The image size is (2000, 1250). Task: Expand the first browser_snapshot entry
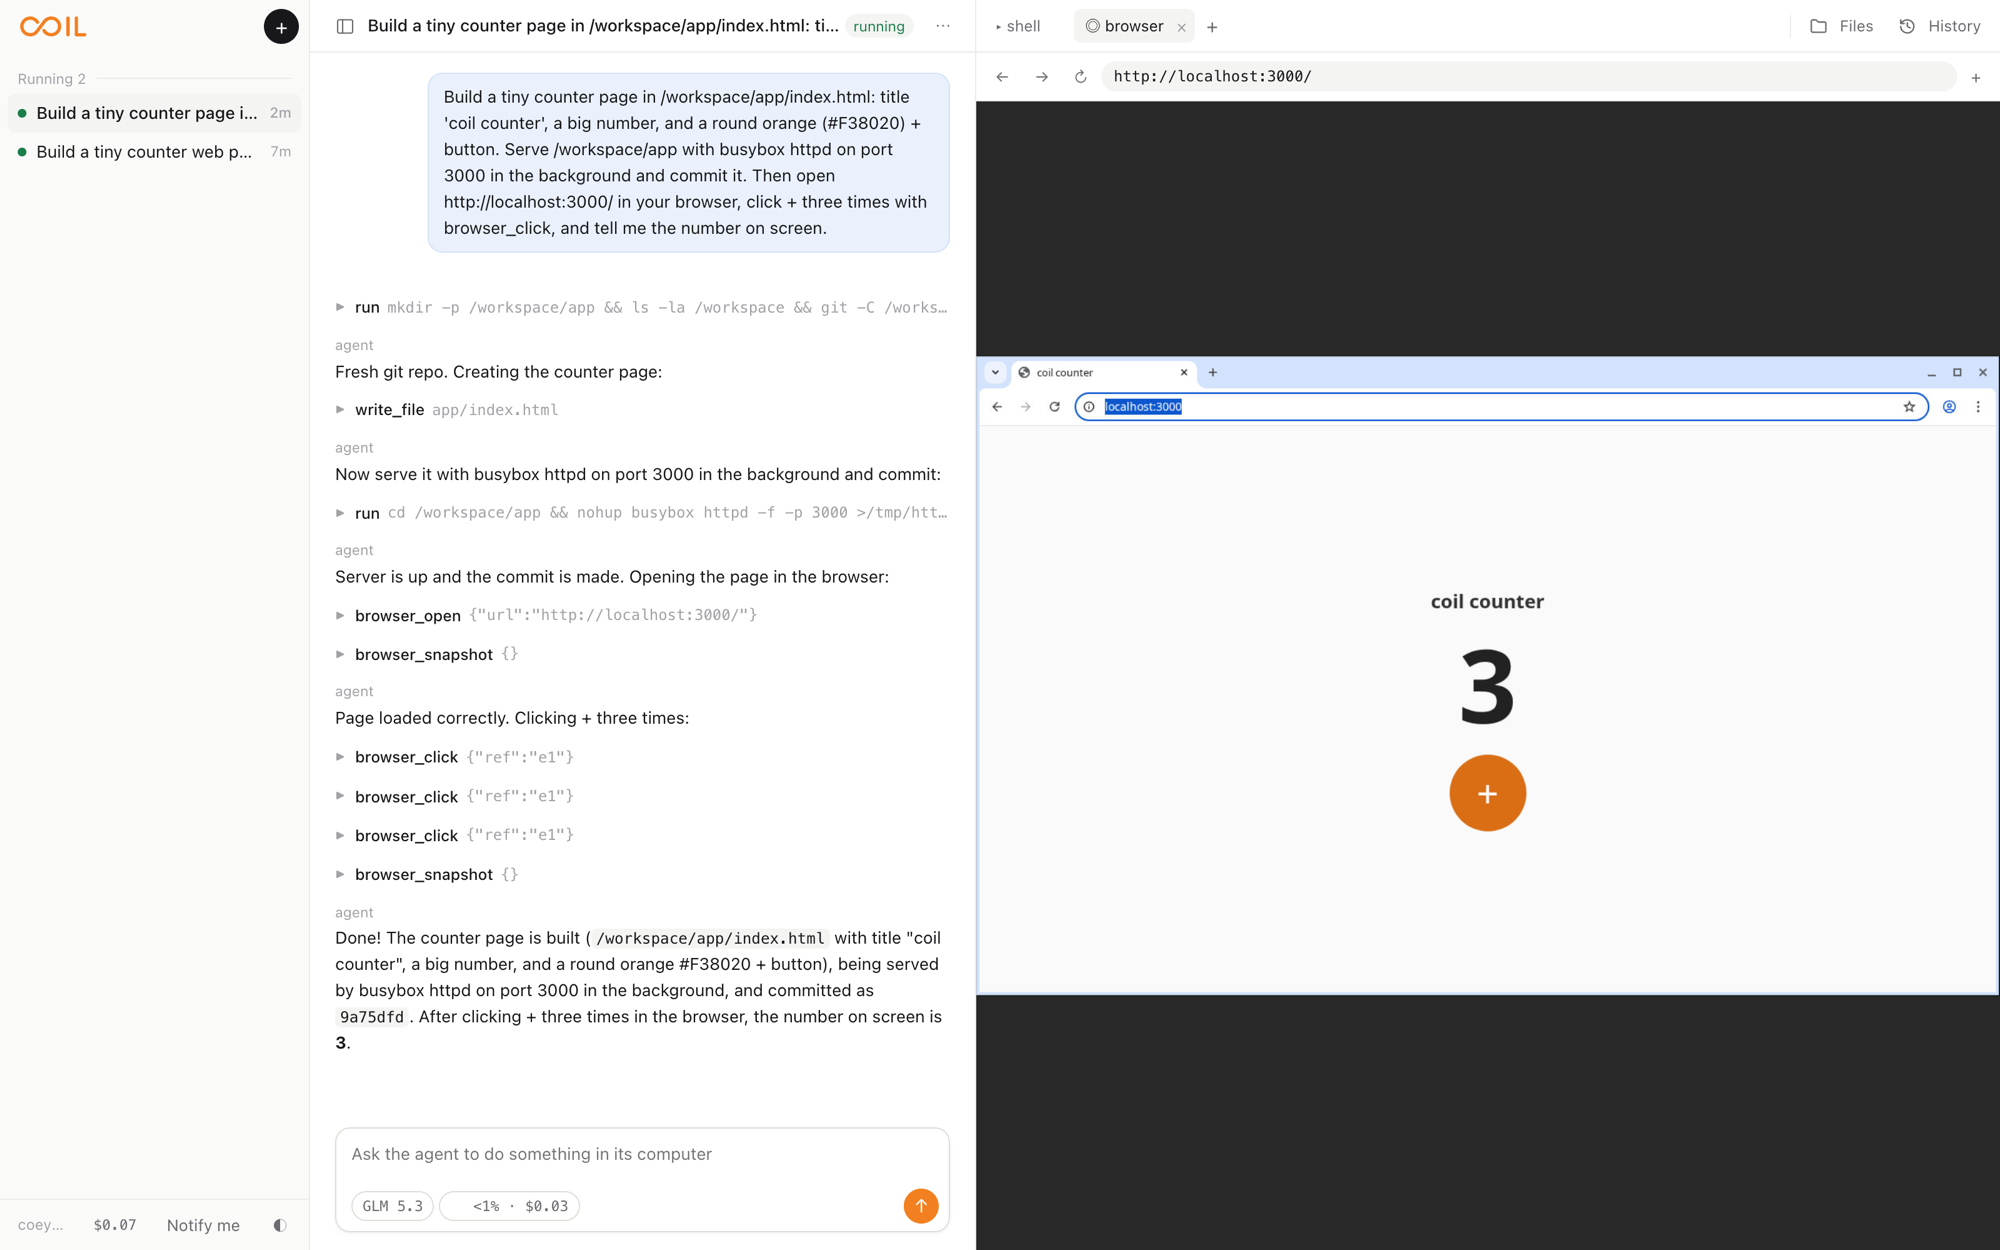click(427, 655)
